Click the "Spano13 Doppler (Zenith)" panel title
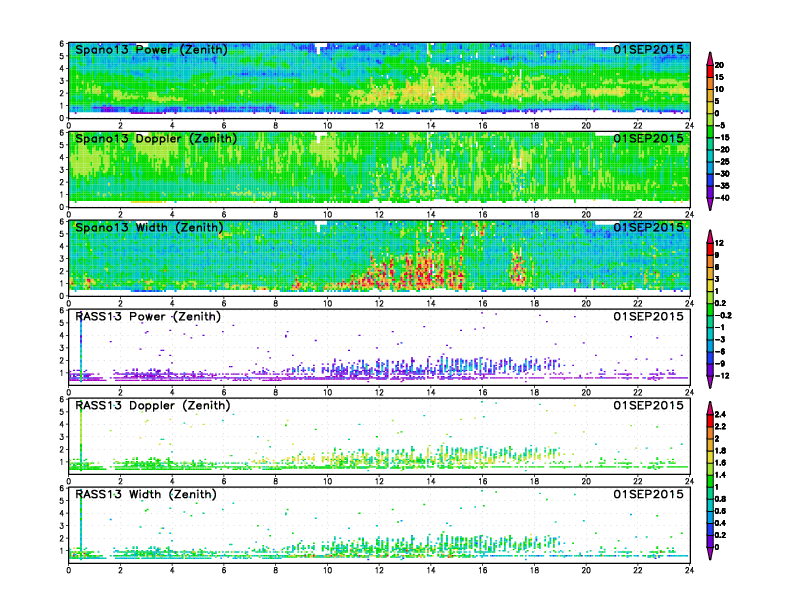The image size is (792, 612). [x=156, y=138]
